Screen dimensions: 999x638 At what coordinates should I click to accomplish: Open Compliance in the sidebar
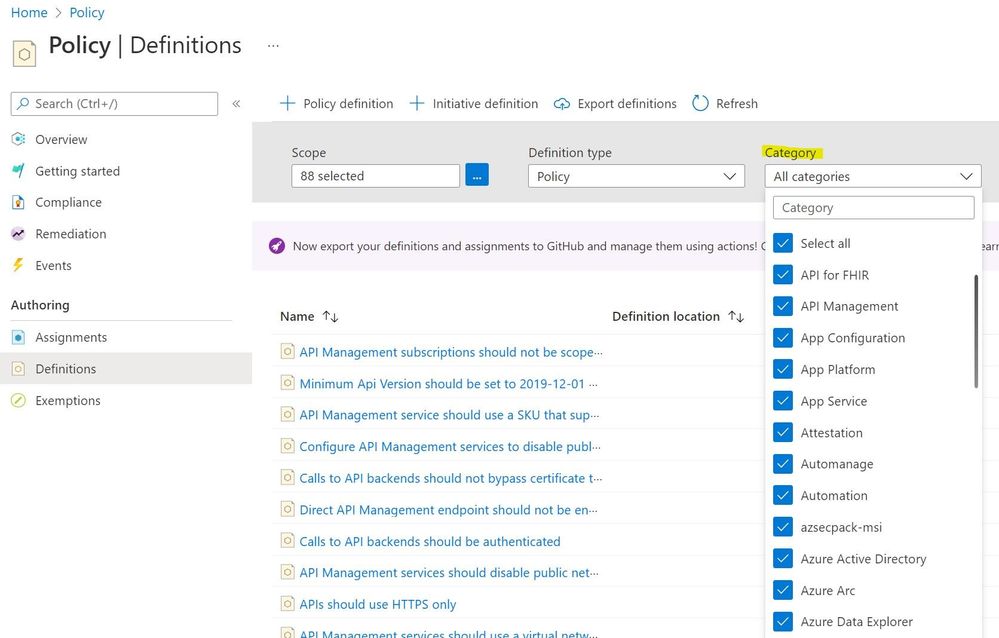tap(68, 202)
